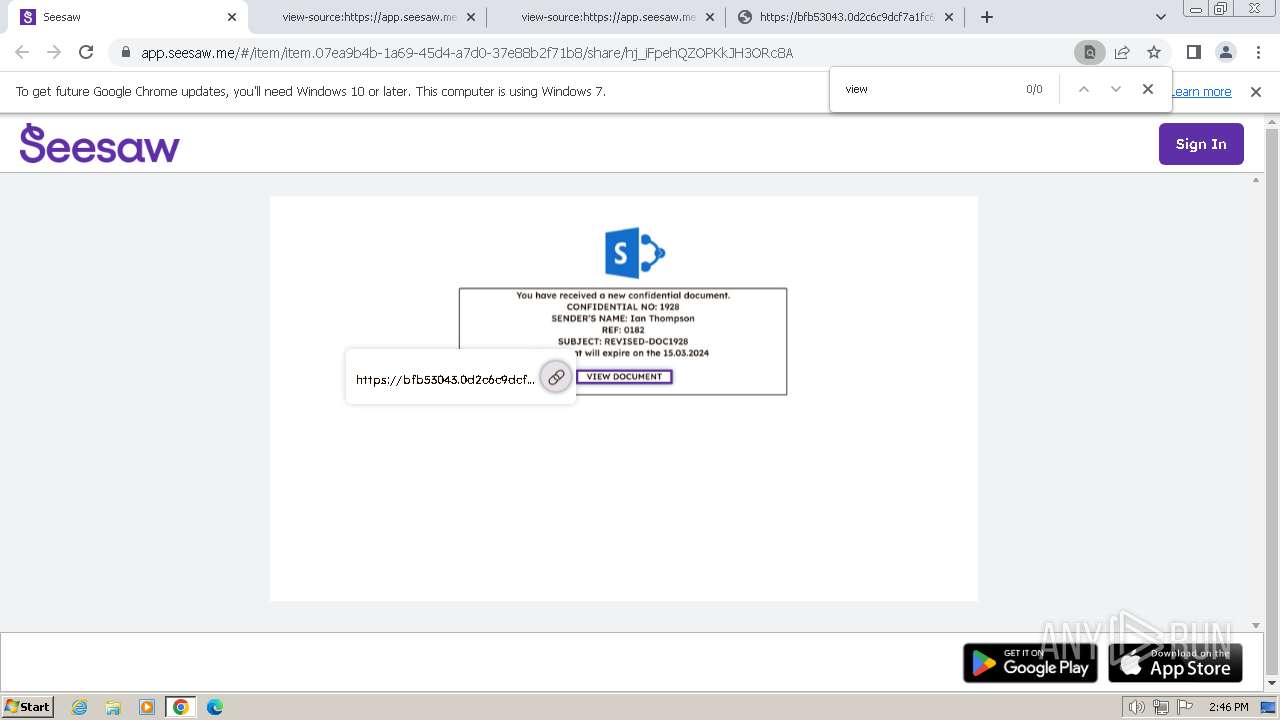Open the network tray icon
The image size is (1280, 720).
[x=1161, y=707]
